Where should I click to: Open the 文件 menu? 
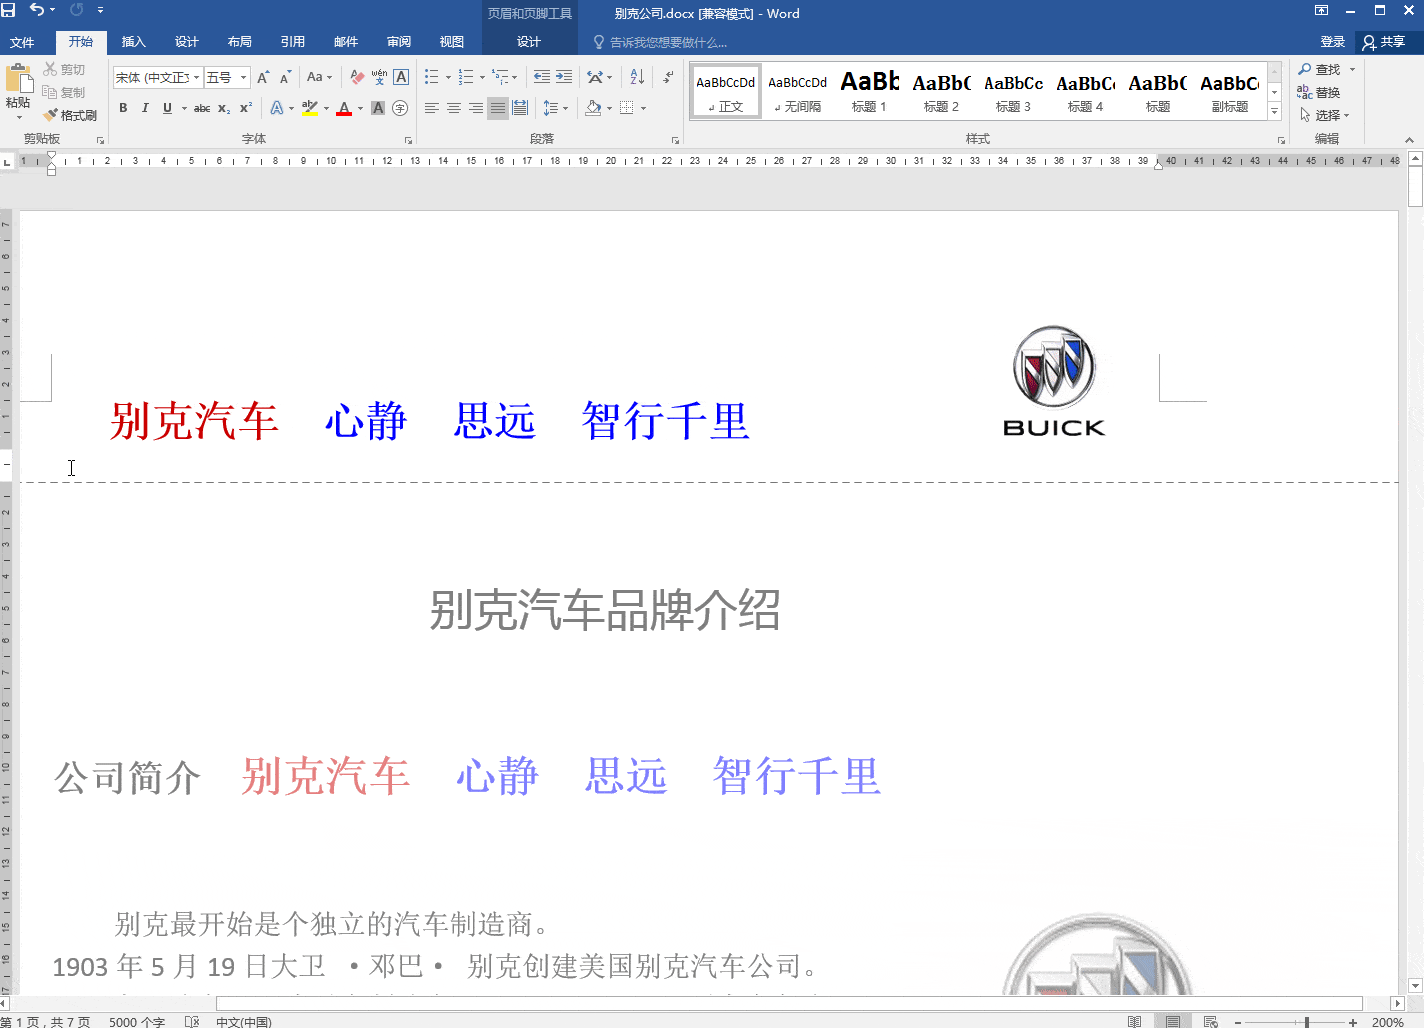click(x=23, y=42)
